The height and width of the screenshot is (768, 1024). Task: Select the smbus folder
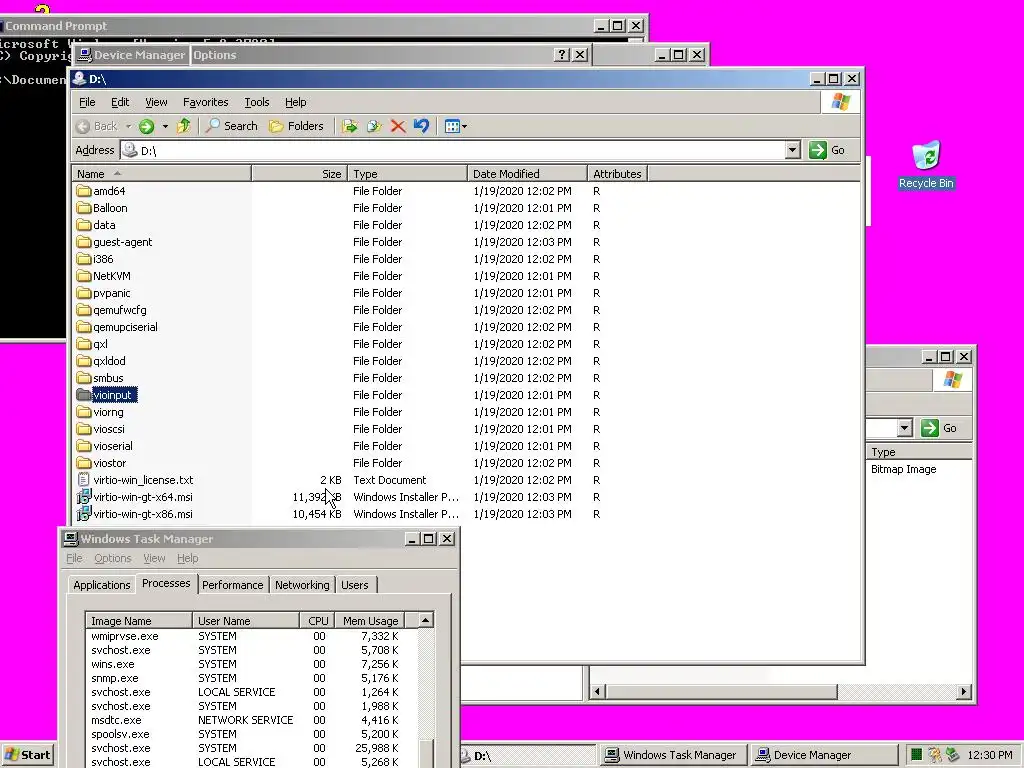(100, 377)
